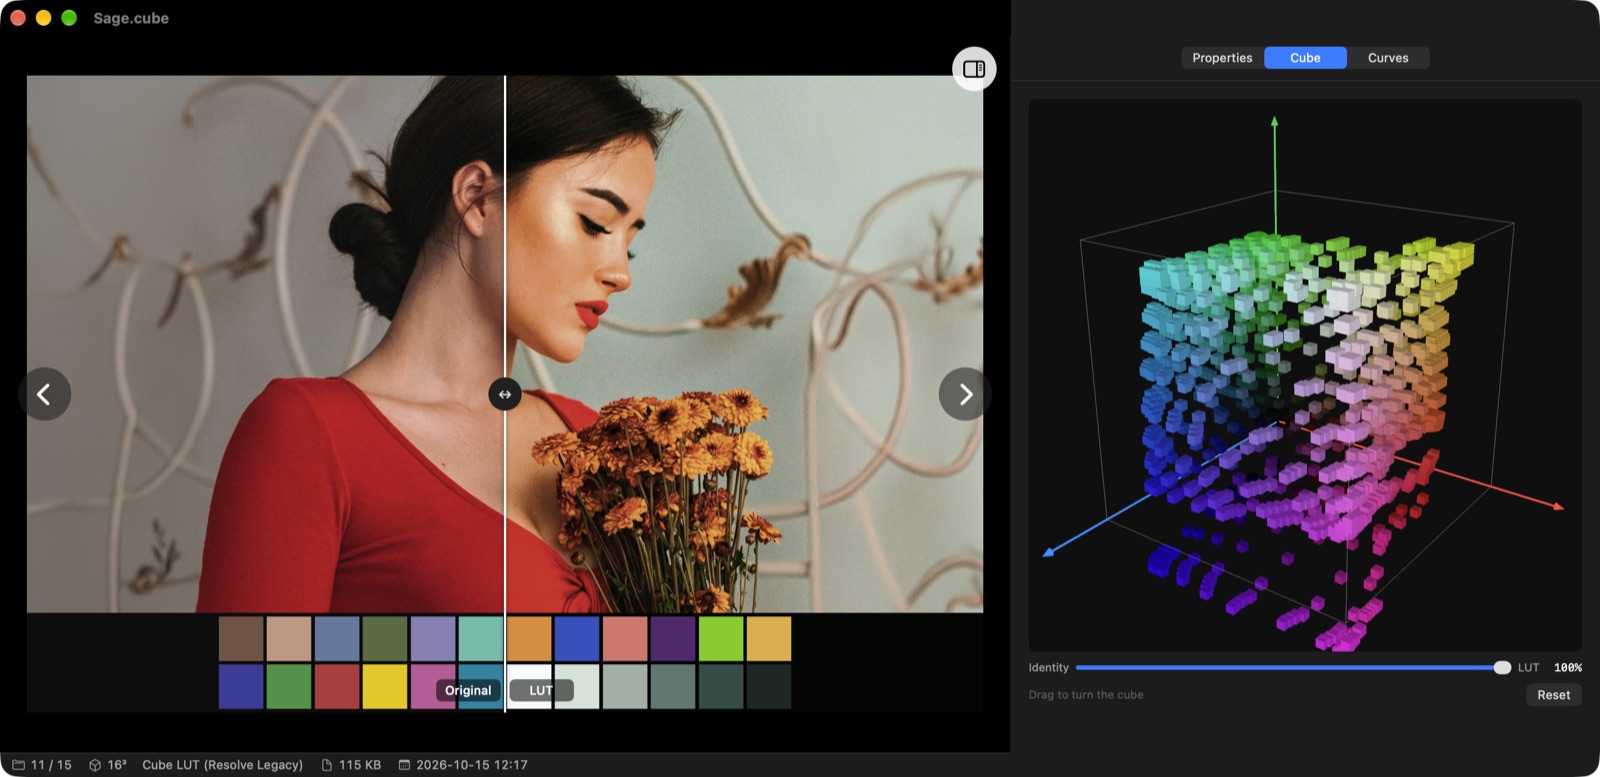Click the split comparison divider handle
Screen dimensions: 1600x777
point(505,394)
